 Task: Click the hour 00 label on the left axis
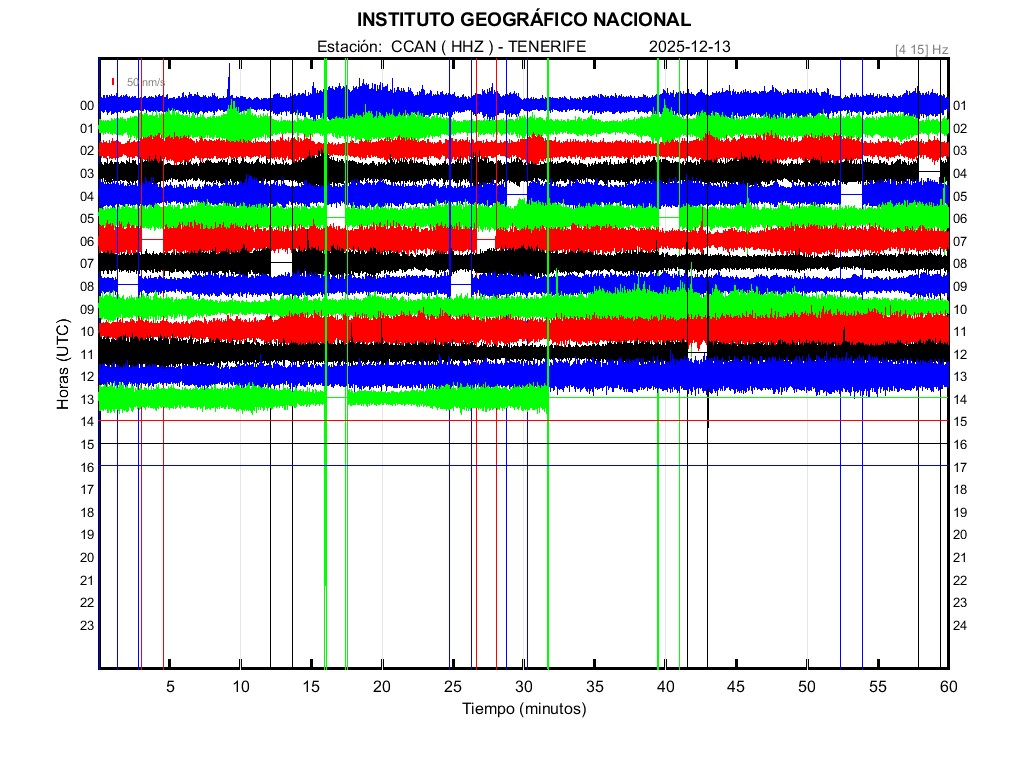[87, 105]
